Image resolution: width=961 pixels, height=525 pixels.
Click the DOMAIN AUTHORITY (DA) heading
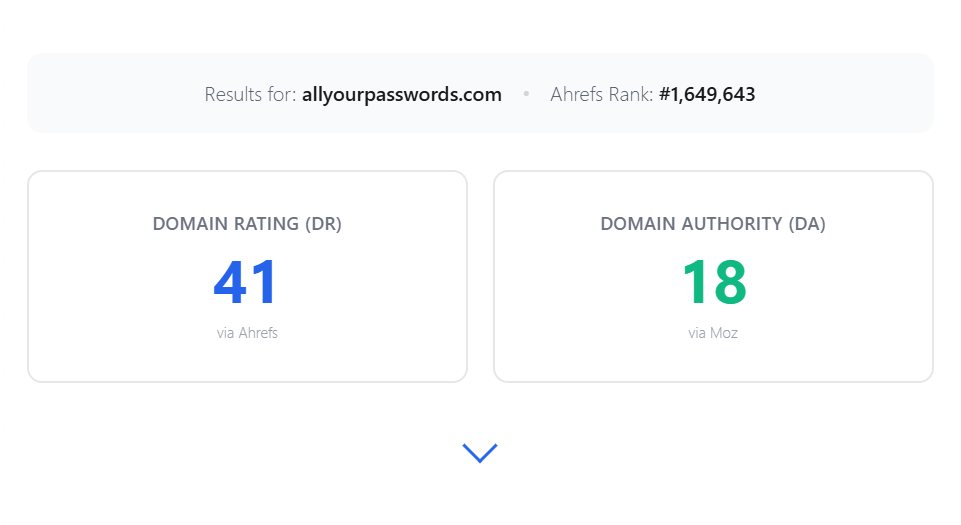click(713, 224)
